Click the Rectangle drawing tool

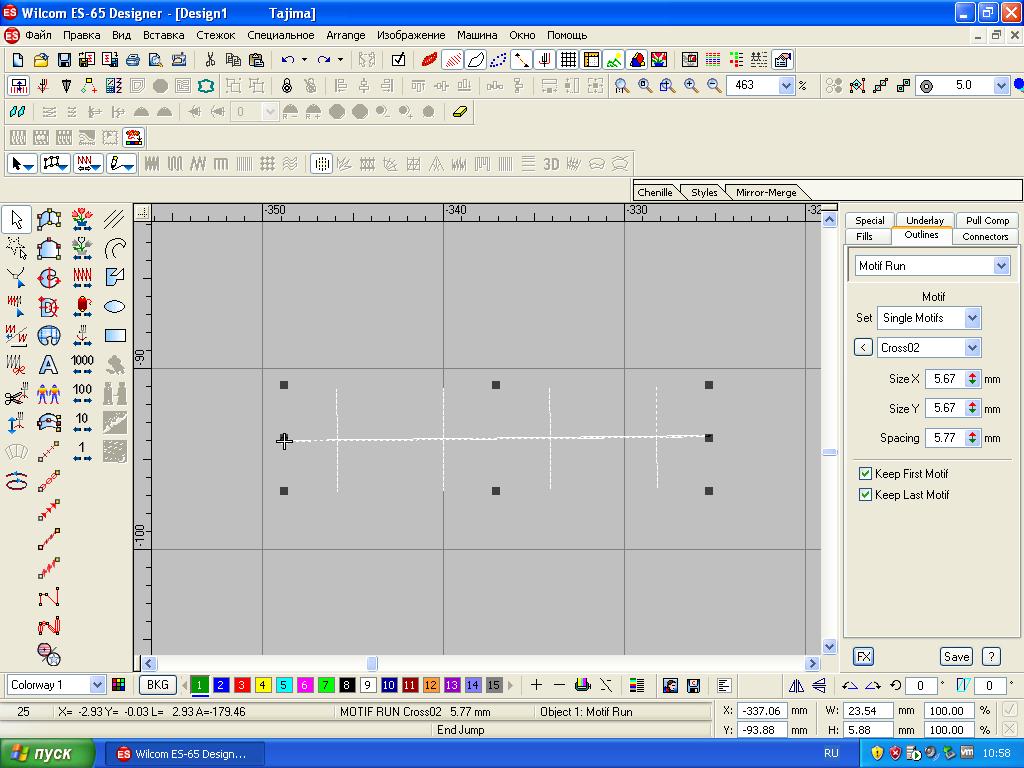(x=115, y=336)
